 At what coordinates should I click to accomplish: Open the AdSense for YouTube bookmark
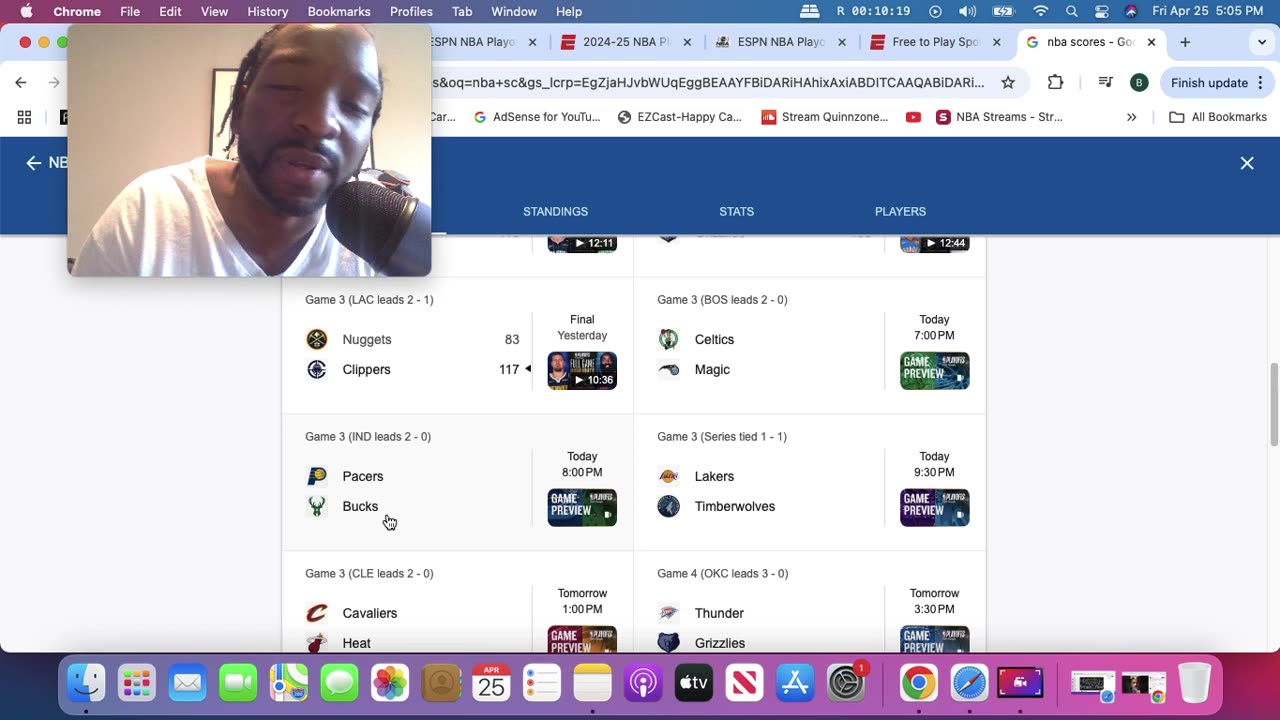tap(537, 117)
